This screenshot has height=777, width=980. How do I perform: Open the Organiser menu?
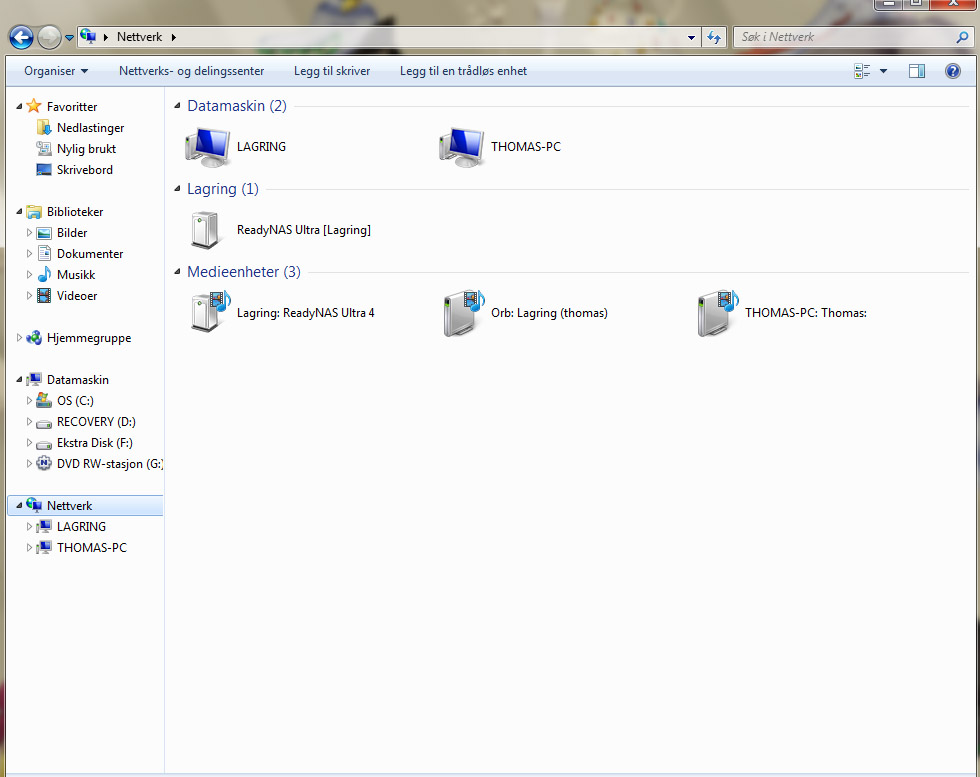pos(56,71)
